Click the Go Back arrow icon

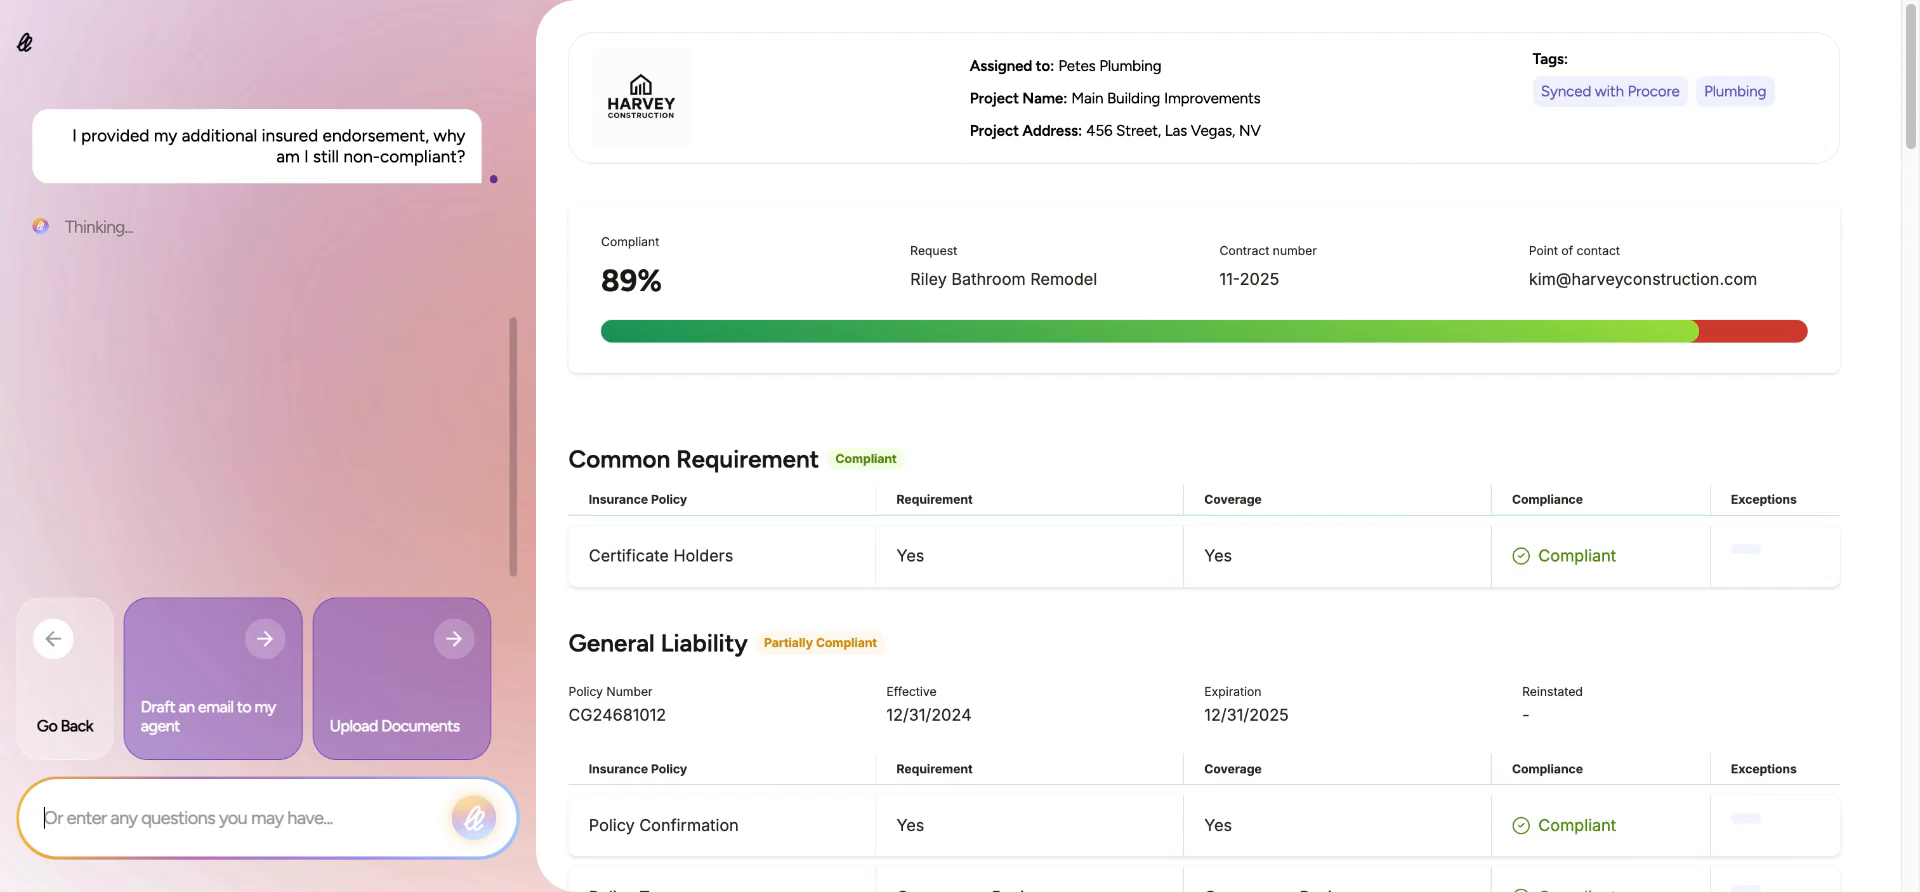click(53, 639)
